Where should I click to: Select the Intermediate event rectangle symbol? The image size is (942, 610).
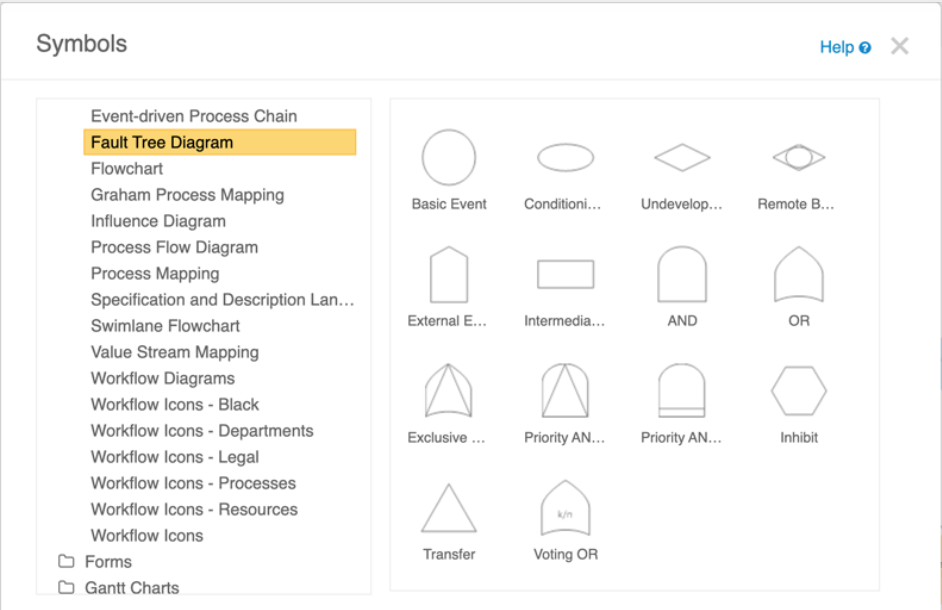pos(565,275)
